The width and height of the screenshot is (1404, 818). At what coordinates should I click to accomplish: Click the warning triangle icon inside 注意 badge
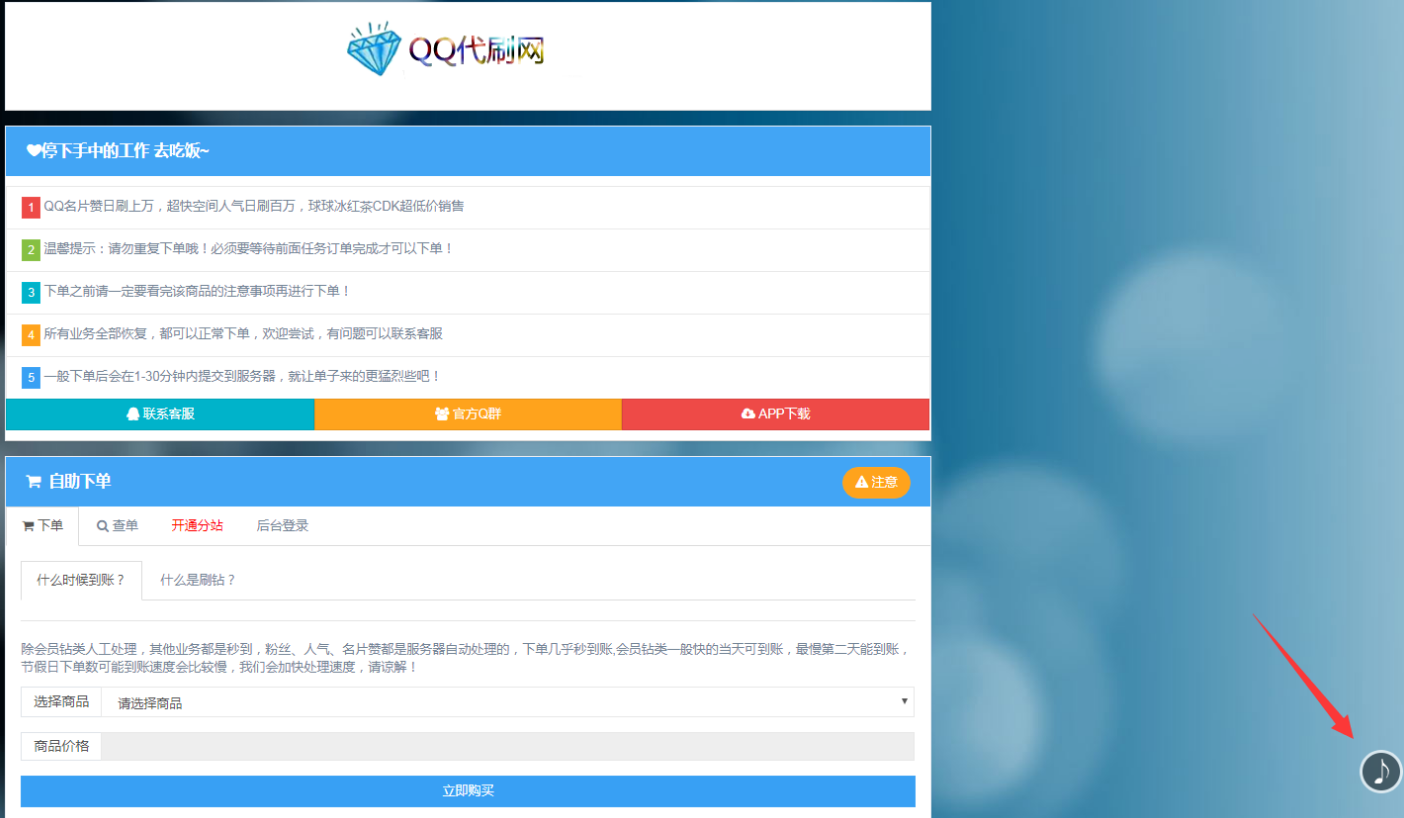862,482
